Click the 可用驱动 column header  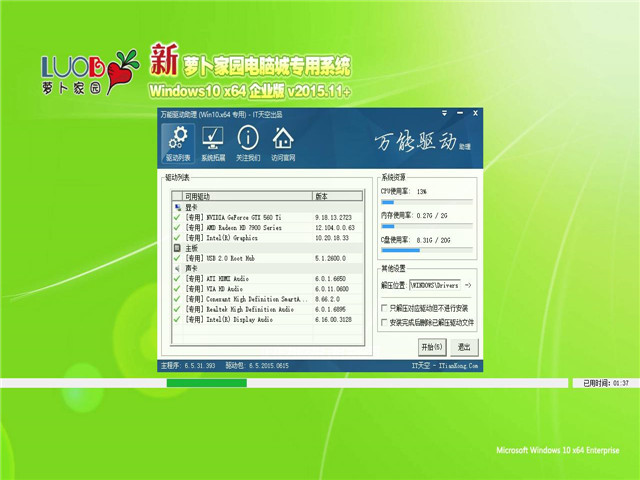point(248,196)
